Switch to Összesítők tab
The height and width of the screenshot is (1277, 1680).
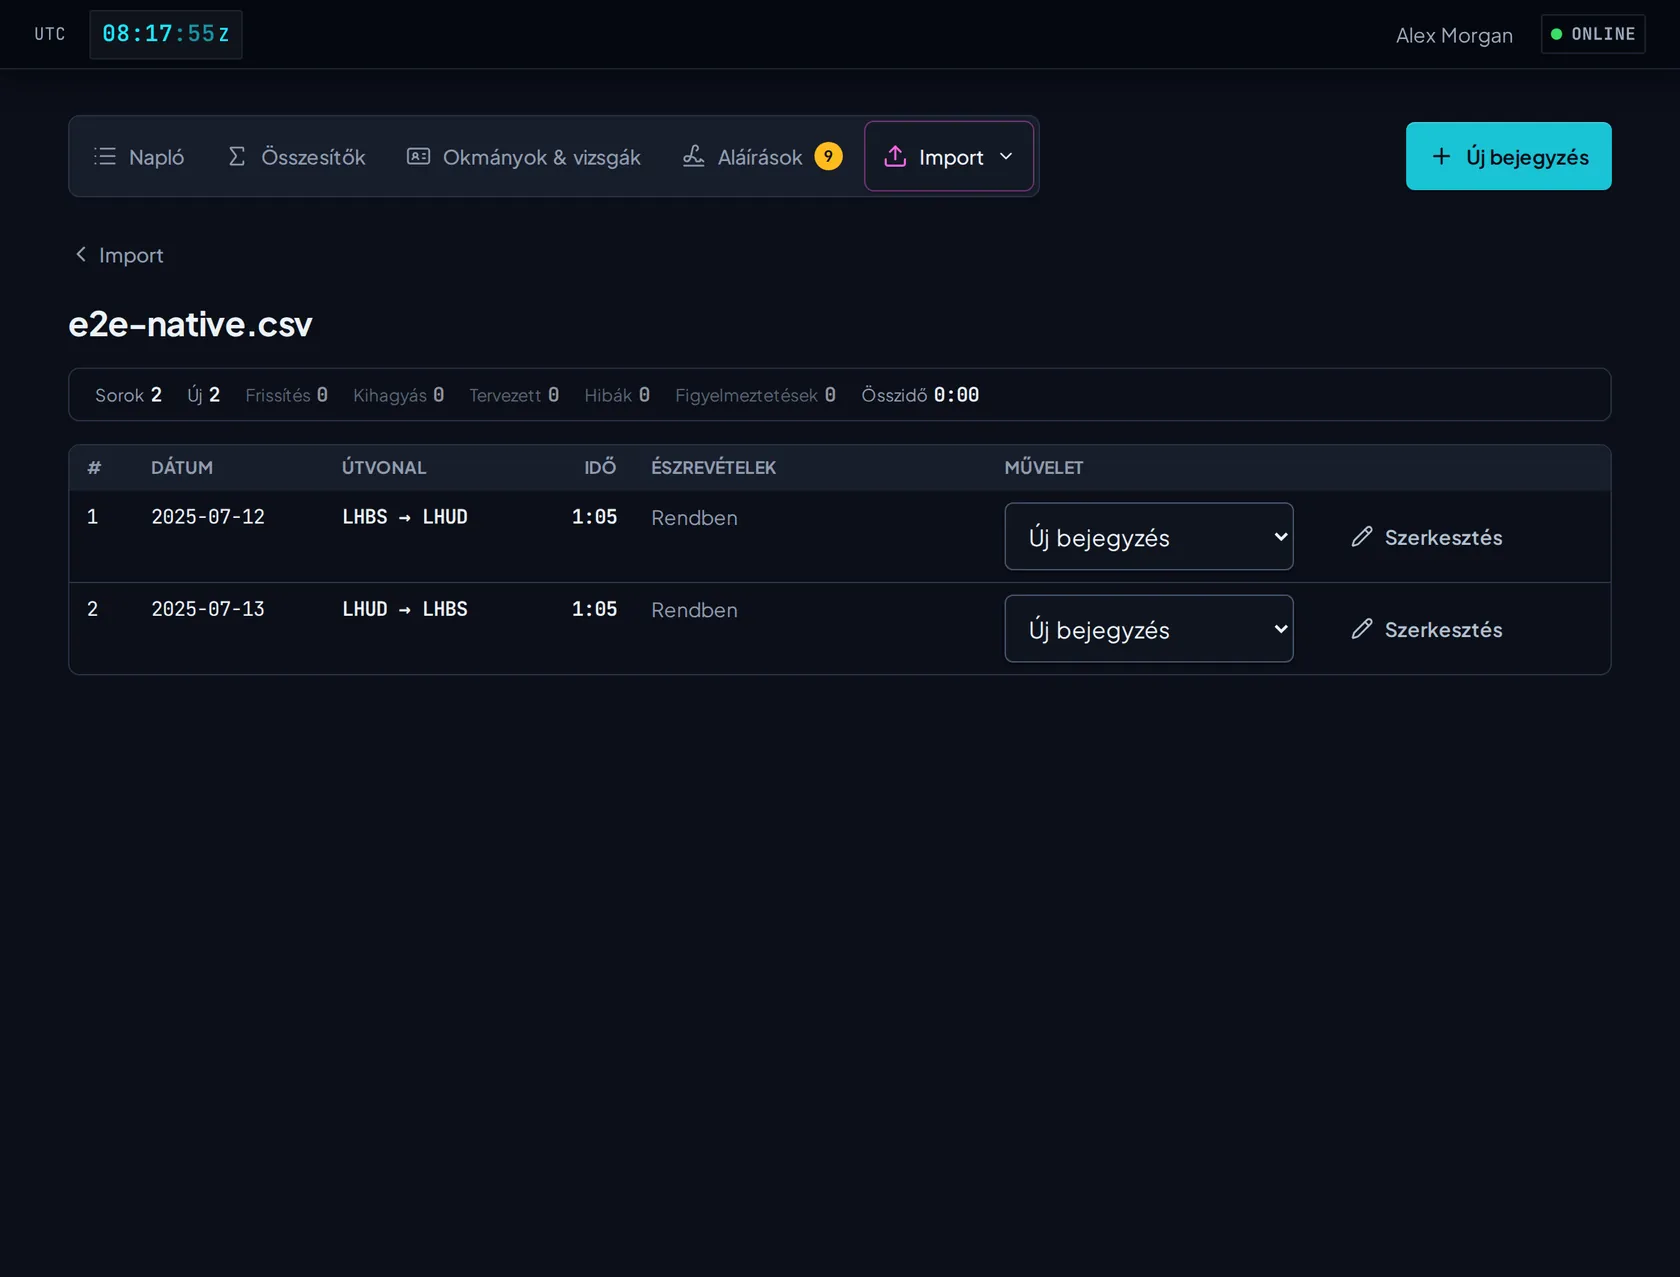296,157
